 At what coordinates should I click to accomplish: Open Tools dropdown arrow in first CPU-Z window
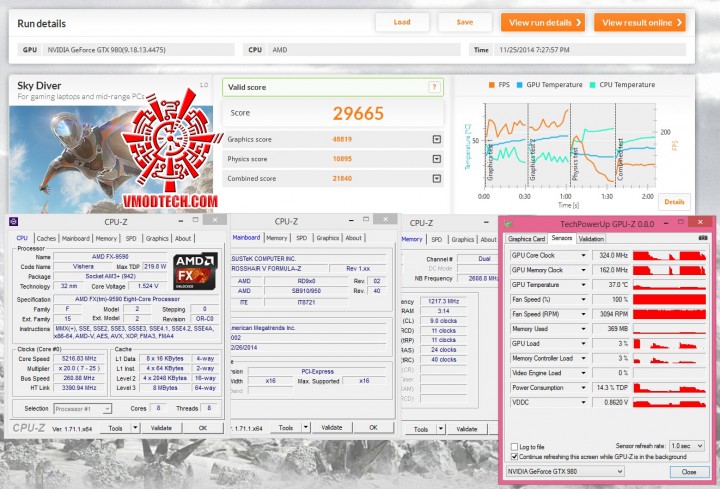point(135,428)
